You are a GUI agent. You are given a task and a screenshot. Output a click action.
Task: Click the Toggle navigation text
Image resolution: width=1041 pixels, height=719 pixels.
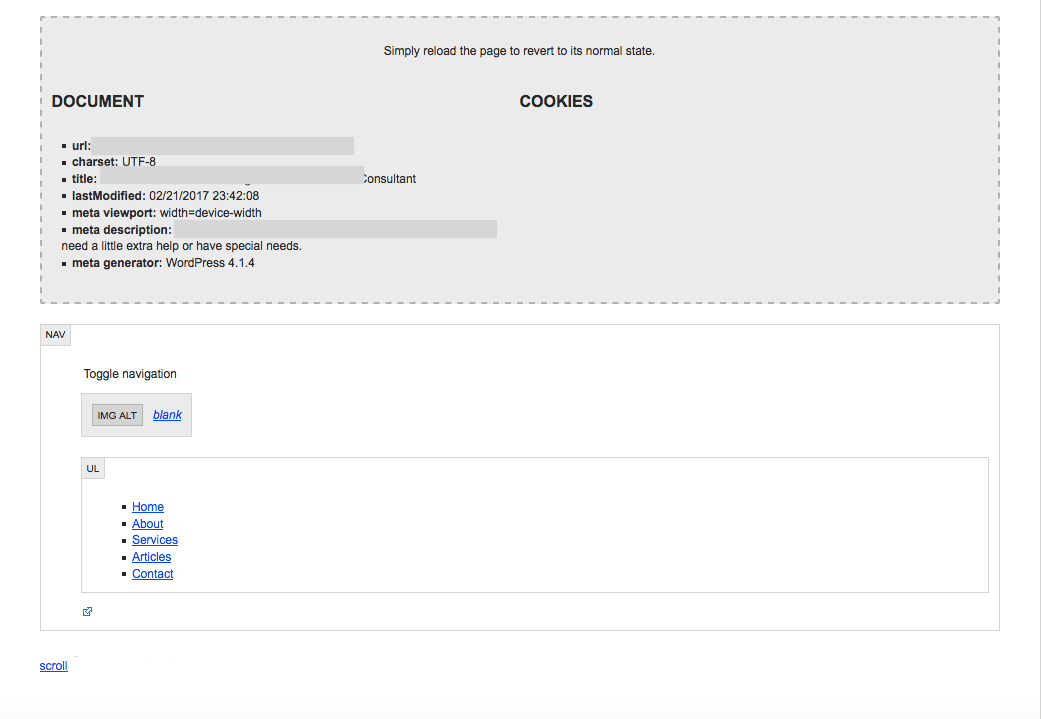(x=130, y=374)
